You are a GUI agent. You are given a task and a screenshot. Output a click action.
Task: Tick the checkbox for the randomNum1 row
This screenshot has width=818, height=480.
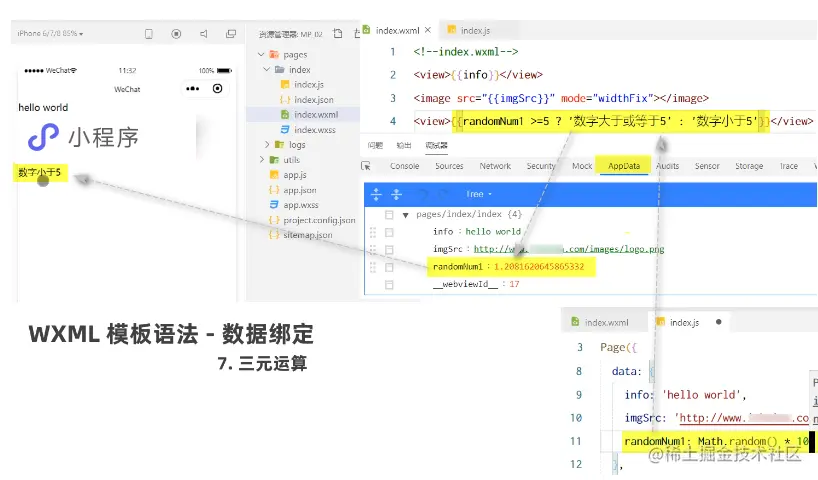(x=389, y=267)
